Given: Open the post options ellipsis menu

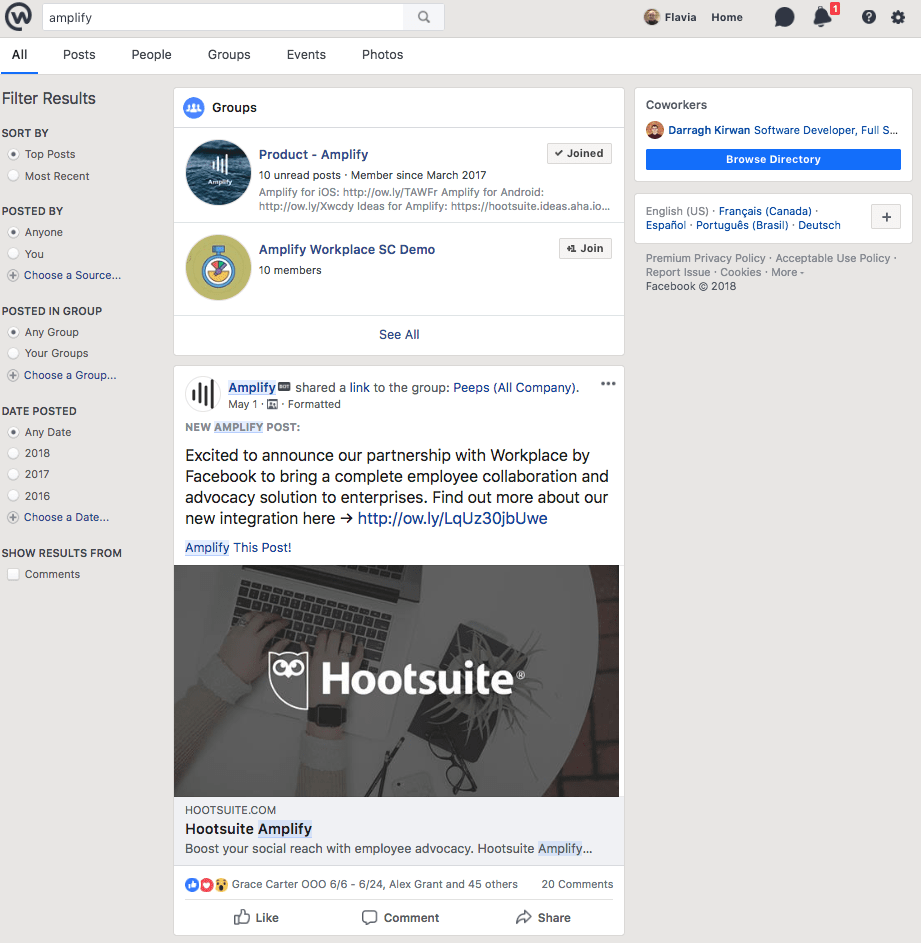Looking at the screenshot, I should click(608, 384).
